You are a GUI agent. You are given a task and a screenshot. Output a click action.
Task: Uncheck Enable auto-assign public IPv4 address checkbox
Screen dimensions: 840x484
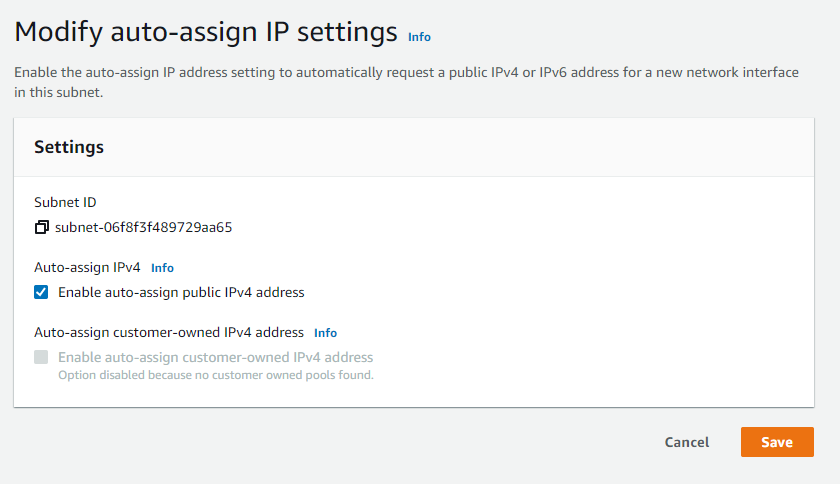(41, 293)
